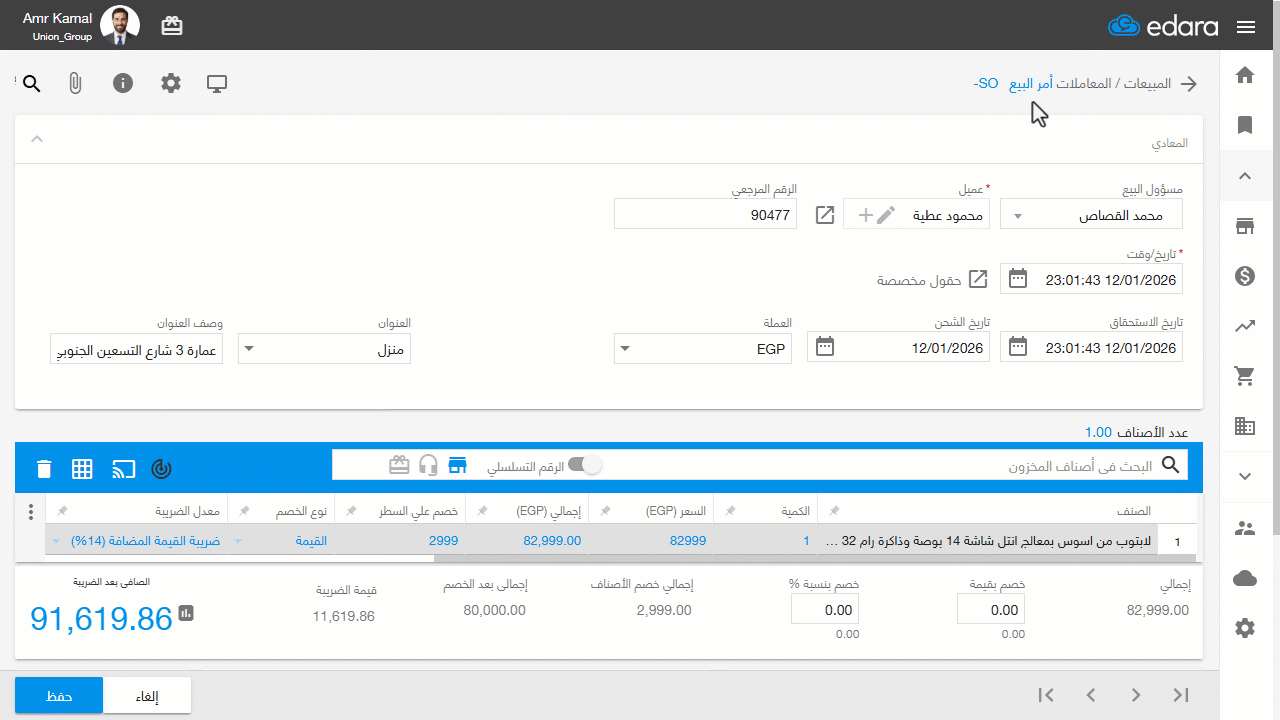1280x720 pixels.
Task: Open نوع الخصم القيمة dropdown in row
Action: (237, 541)
